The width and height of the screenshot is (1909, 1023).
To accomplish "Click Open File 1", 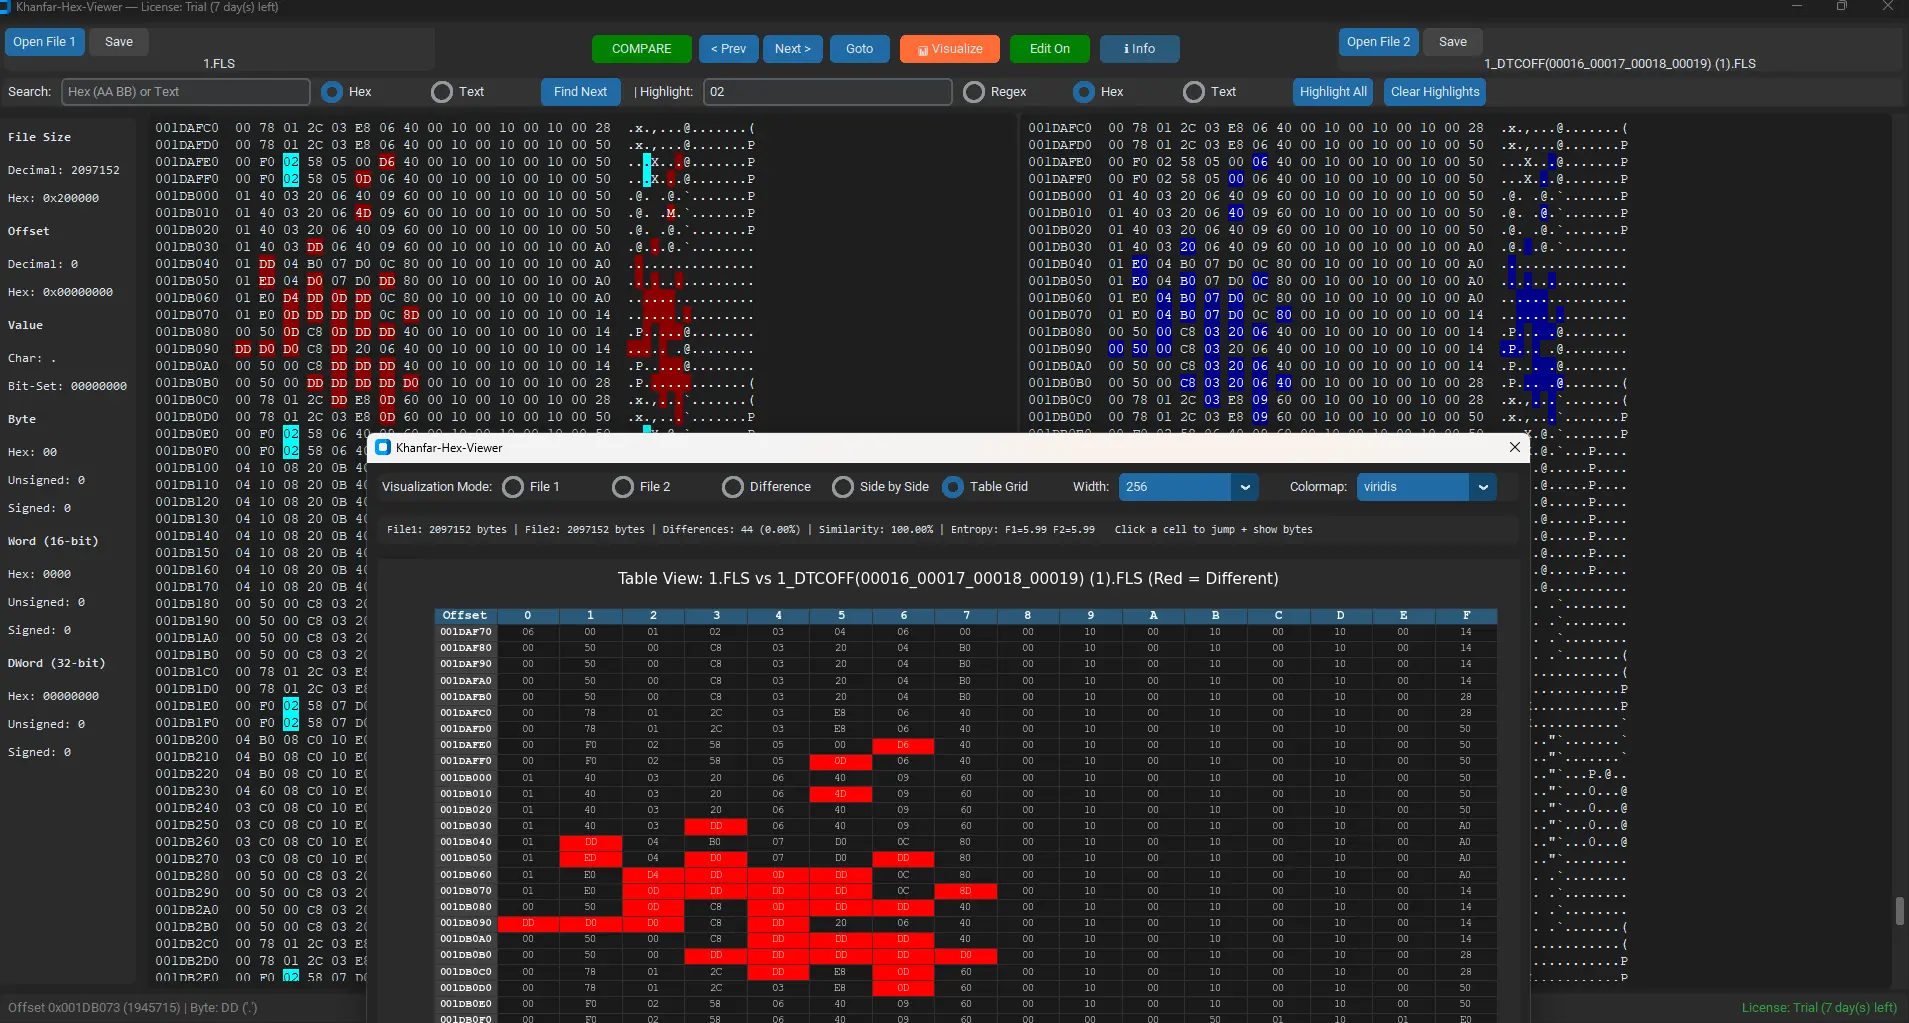I will tap(43, 41).
